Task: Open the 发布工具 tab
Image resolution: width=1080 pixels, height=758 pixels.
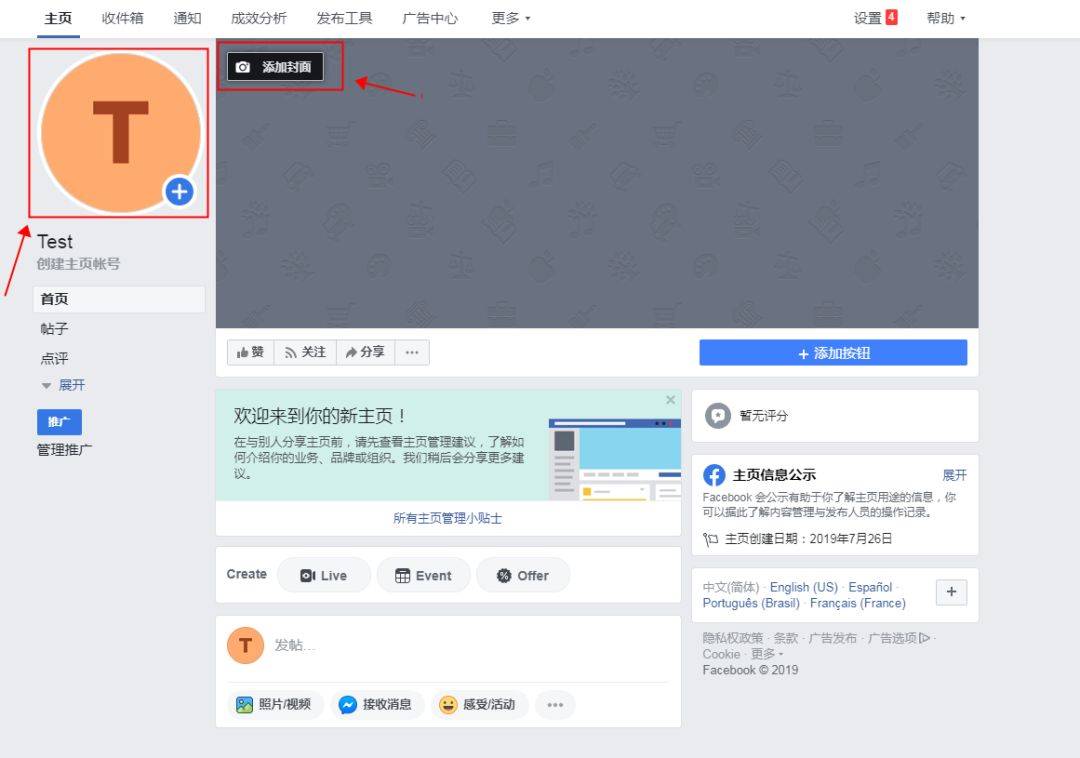Action: point(344,19)
